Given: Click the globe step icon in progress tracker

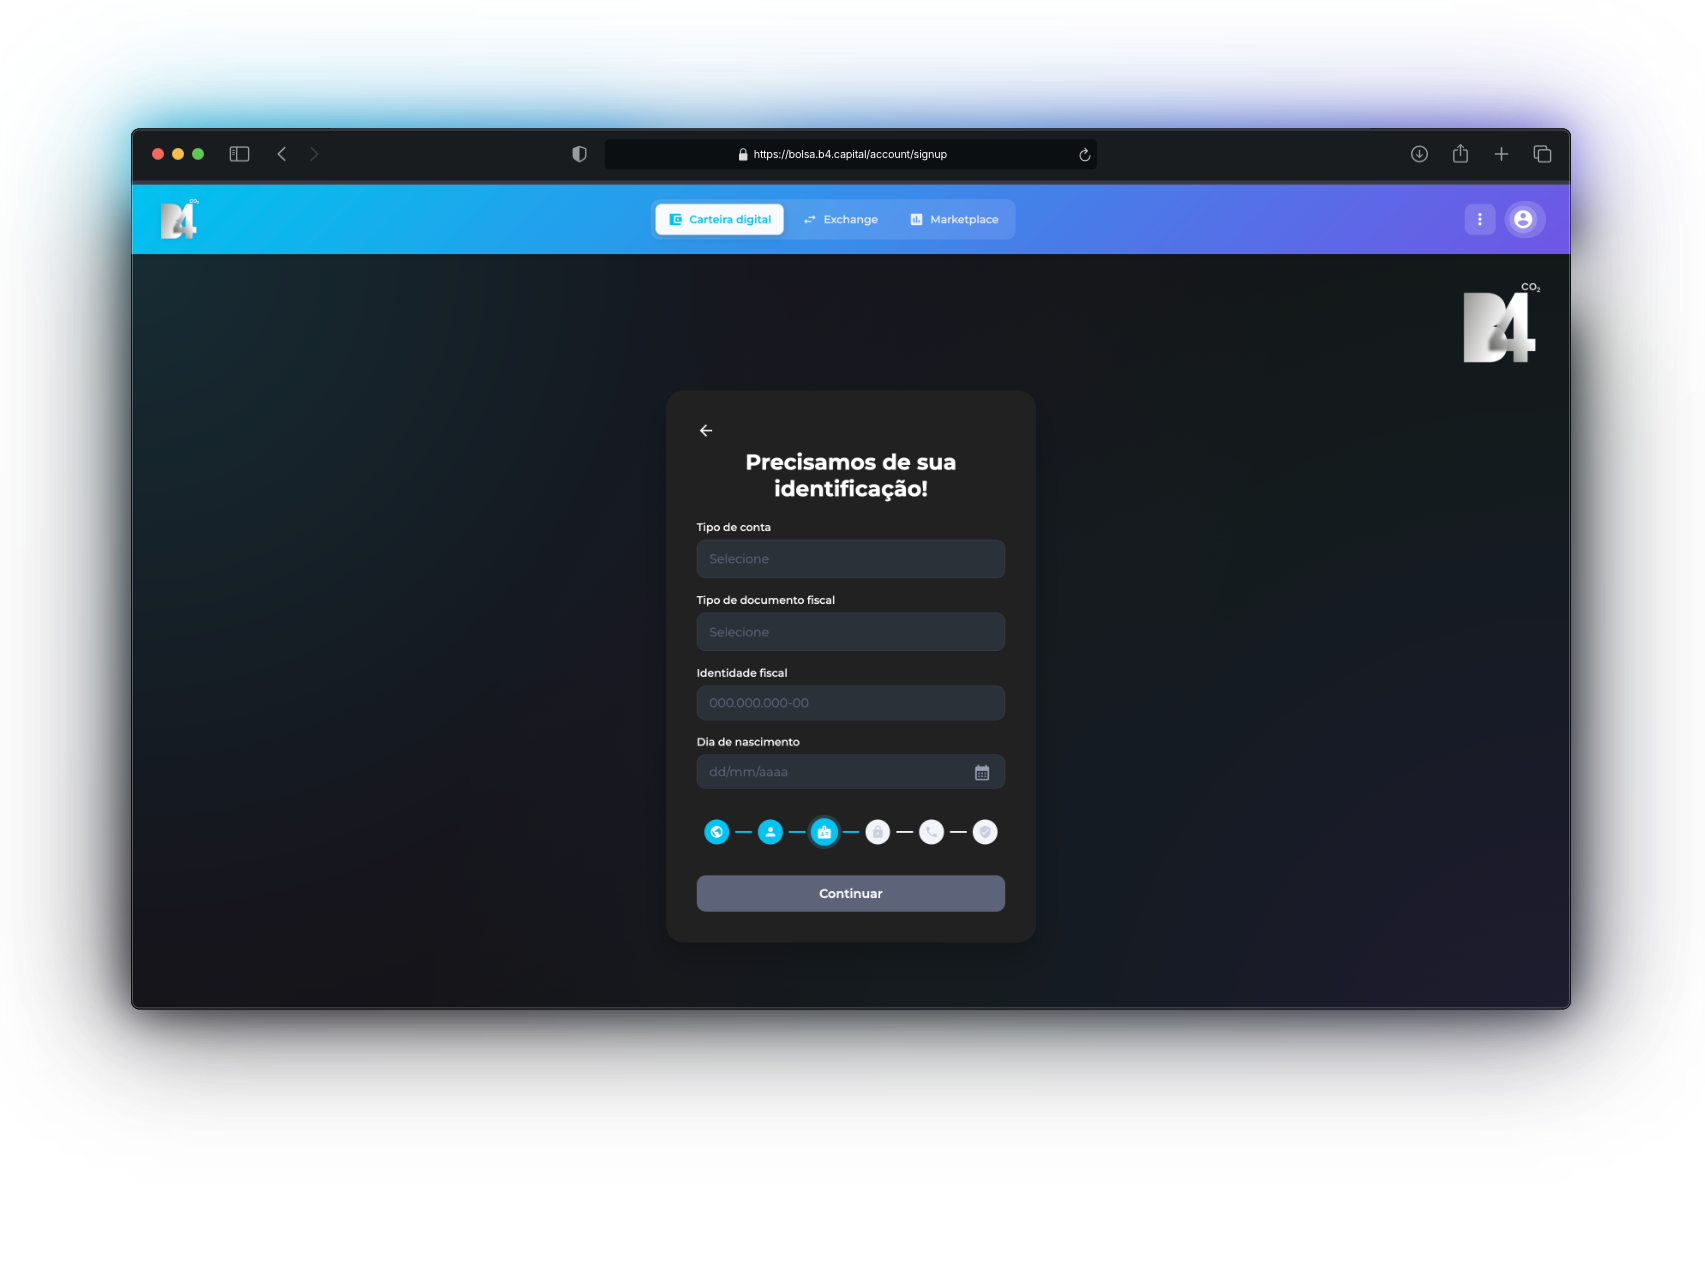Looking at the screenshot, I should (x=716, y=832).
